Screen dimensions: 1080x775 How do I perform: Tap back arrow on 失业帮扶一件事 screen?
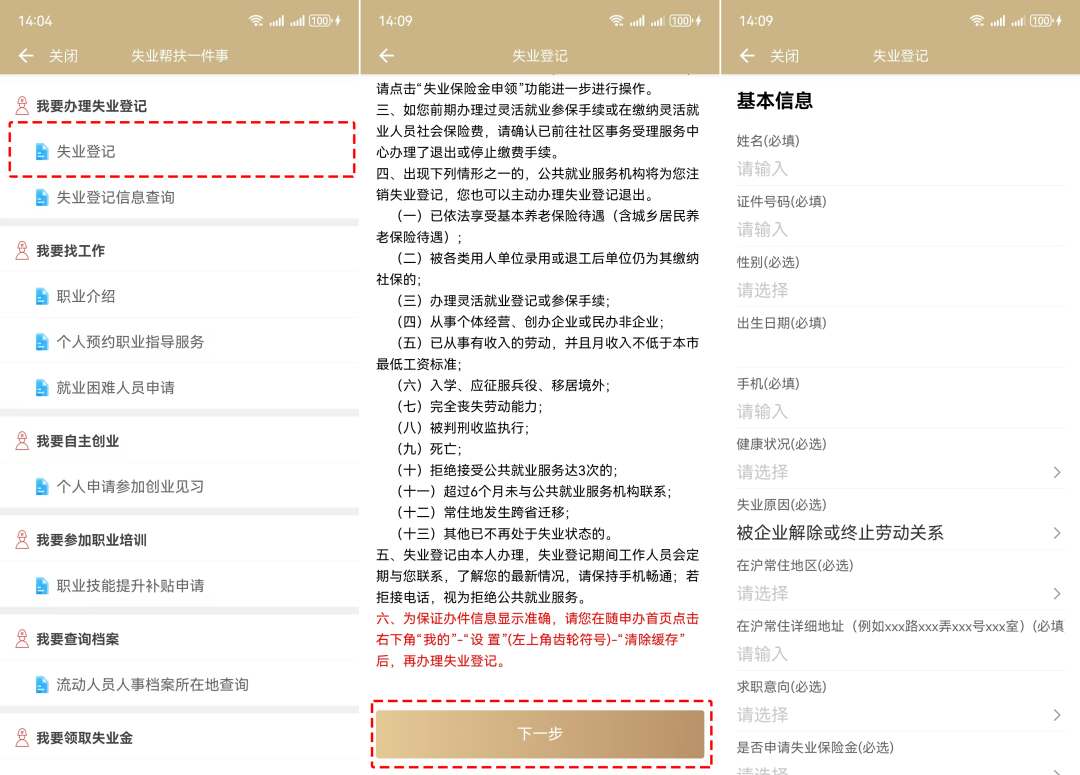[x=26, y=56]
